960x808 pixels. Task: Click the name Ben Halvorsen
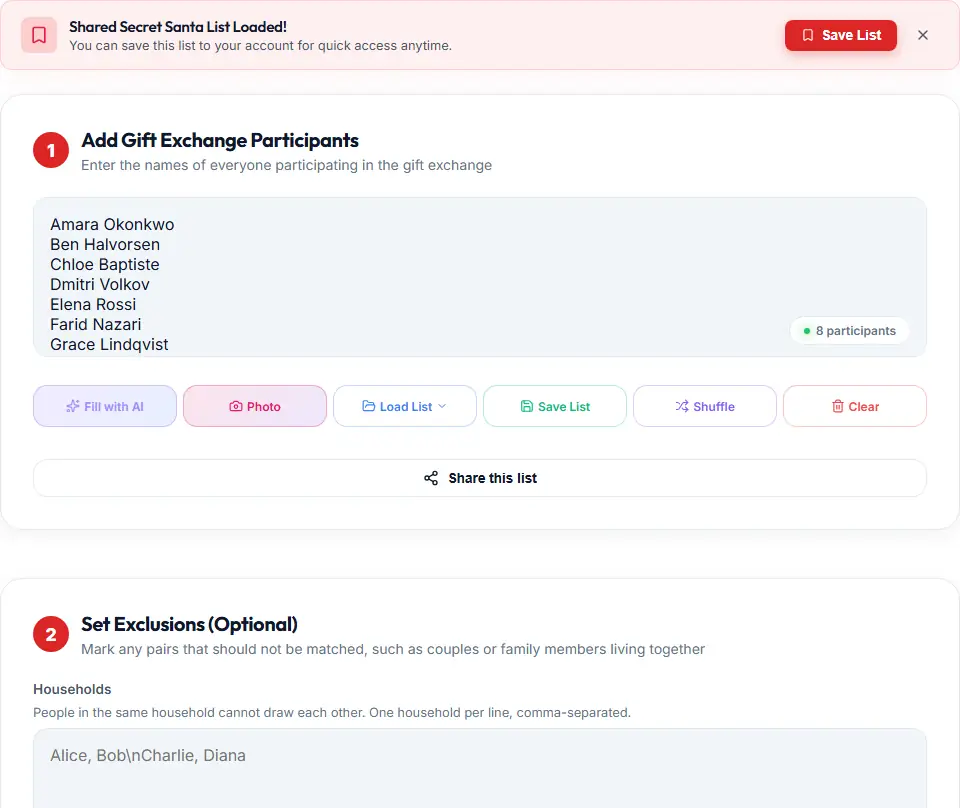[x=105, y=245]
